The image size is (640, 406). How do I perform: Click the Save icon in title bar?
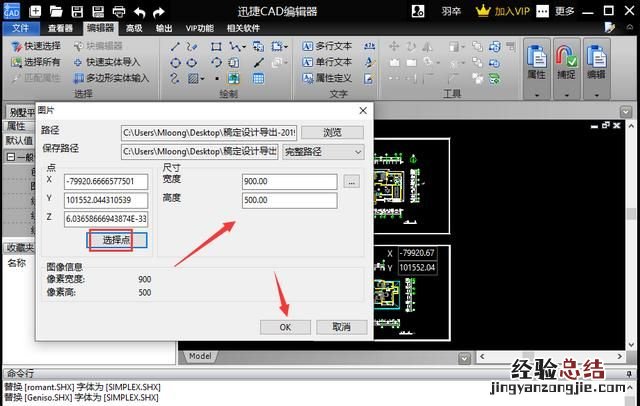[77, 11]
